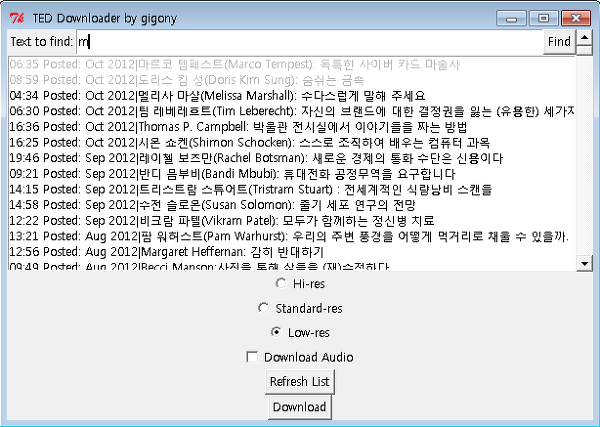Enable the Download Audio checkbox
Image resolution: width=600 pixels, height=427 pixels.
coord(252,357)
